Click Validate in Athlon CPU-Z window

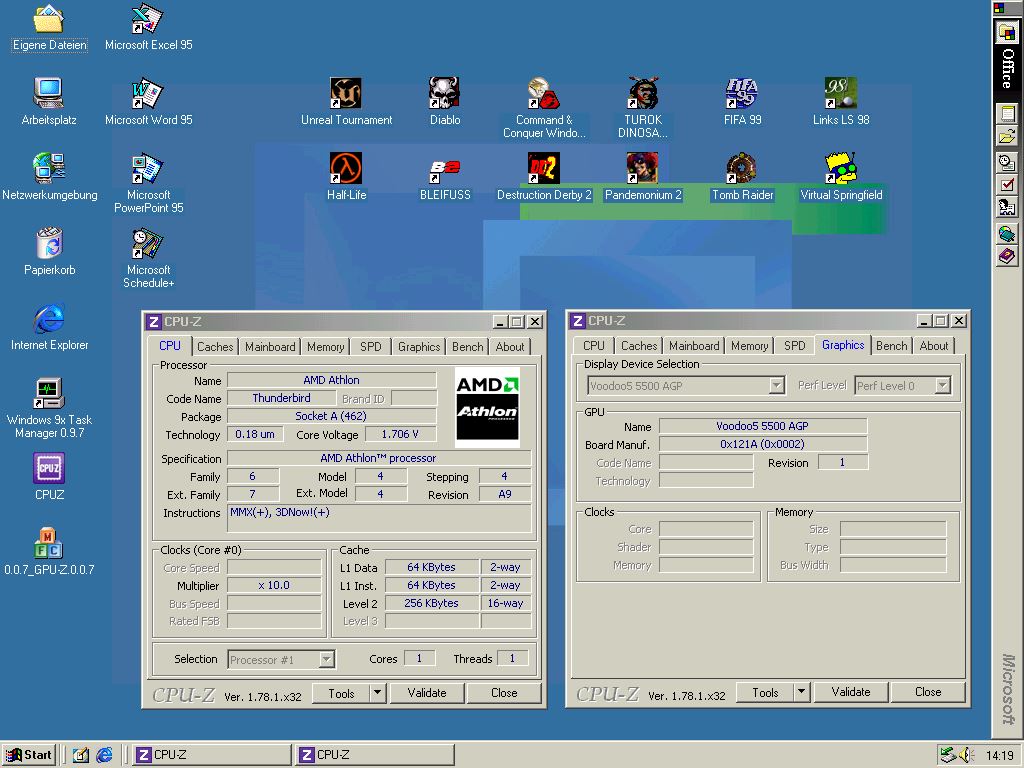427,693
